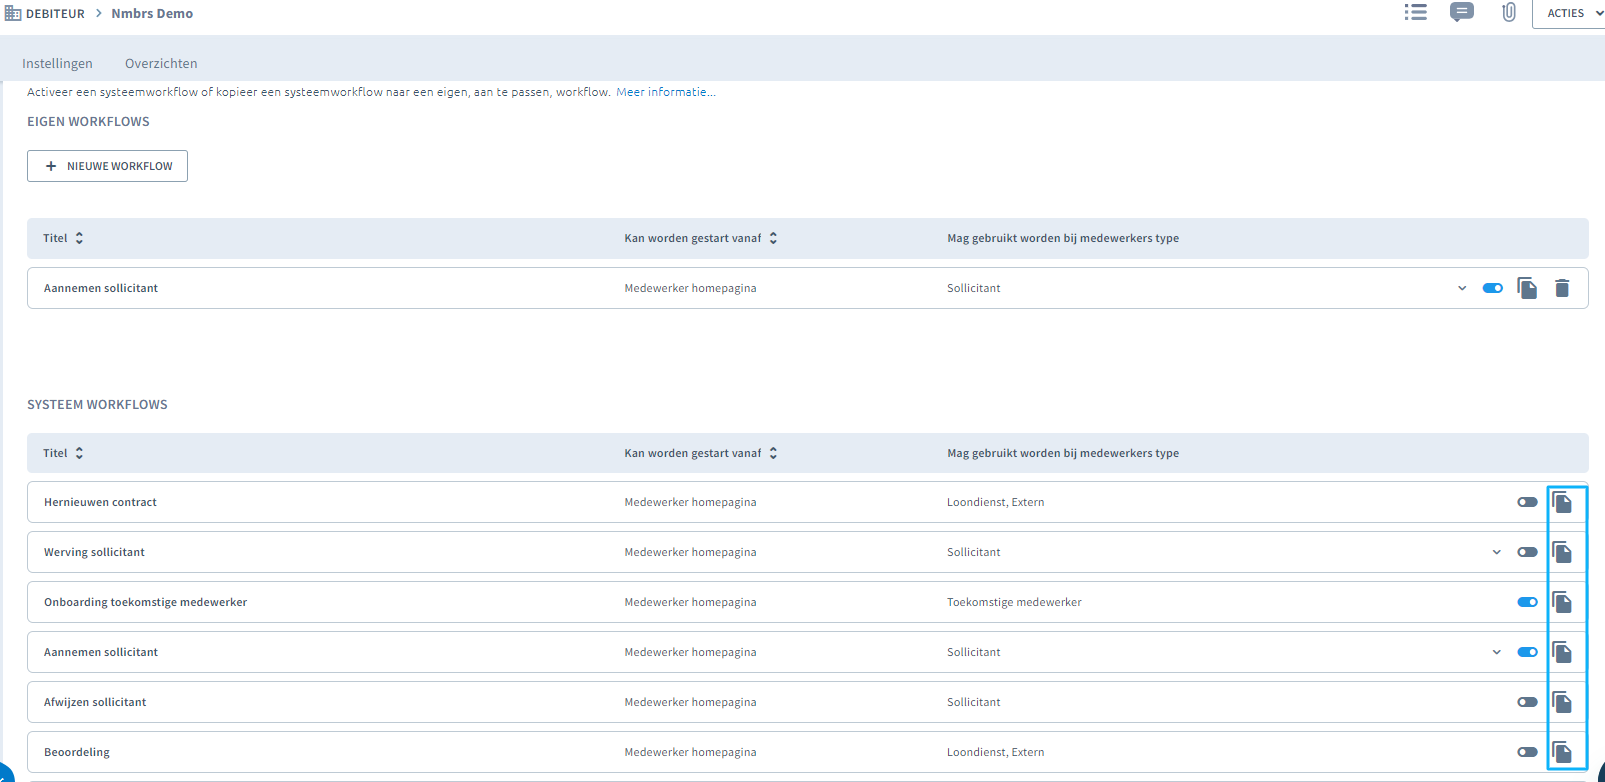Delete the own workflow Aannemen sollicitant
1605x782 pixels.
click(1562, 288)
